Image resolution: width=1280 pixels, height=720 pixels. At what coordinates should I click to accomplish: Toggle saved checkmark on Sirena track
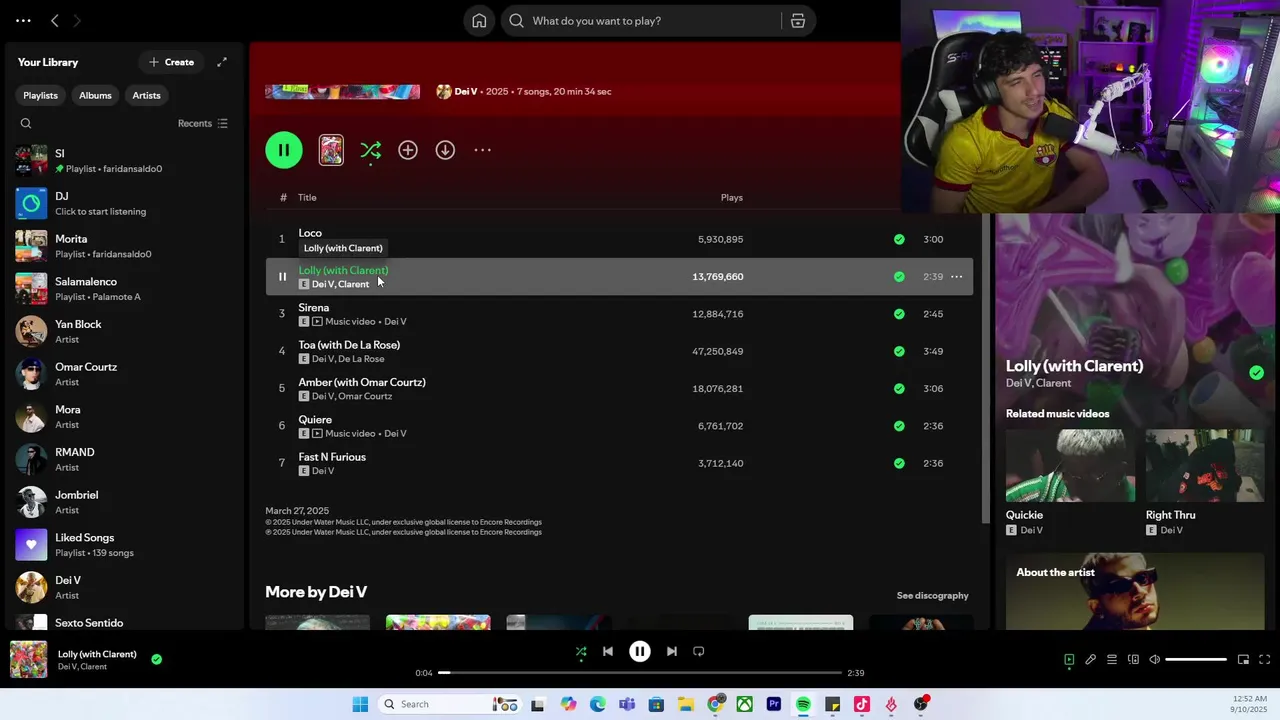(899, 314)
